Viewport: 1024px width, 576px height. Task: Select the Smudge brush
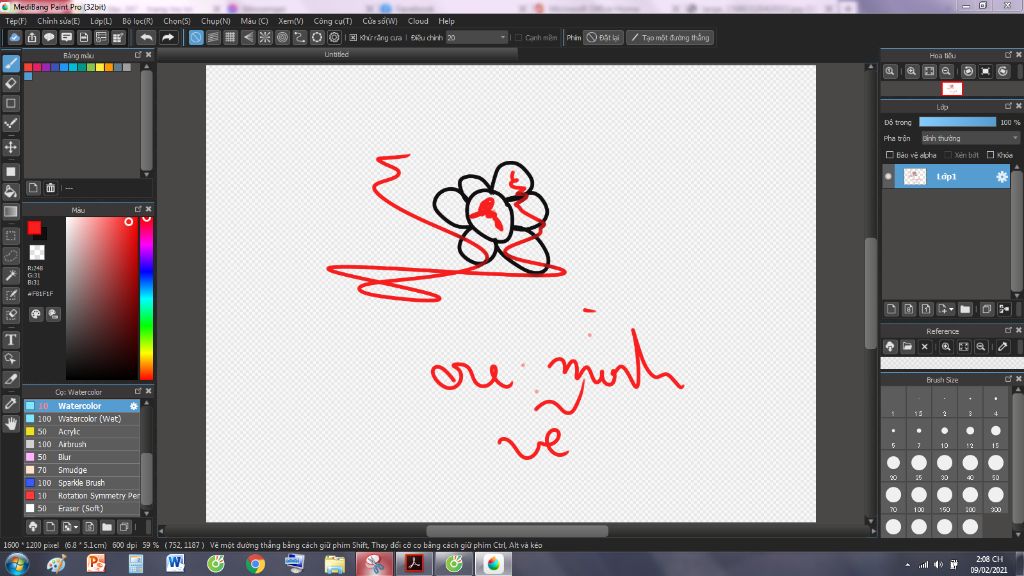coord(82,470)
